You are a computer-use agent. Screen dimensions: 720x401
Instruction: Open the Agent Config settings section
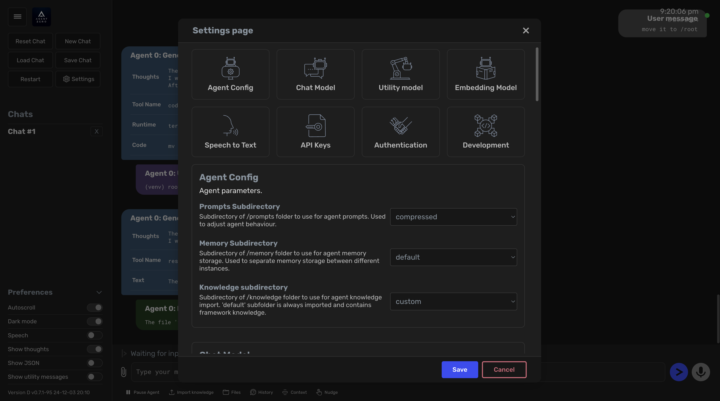tap(230, 75)
